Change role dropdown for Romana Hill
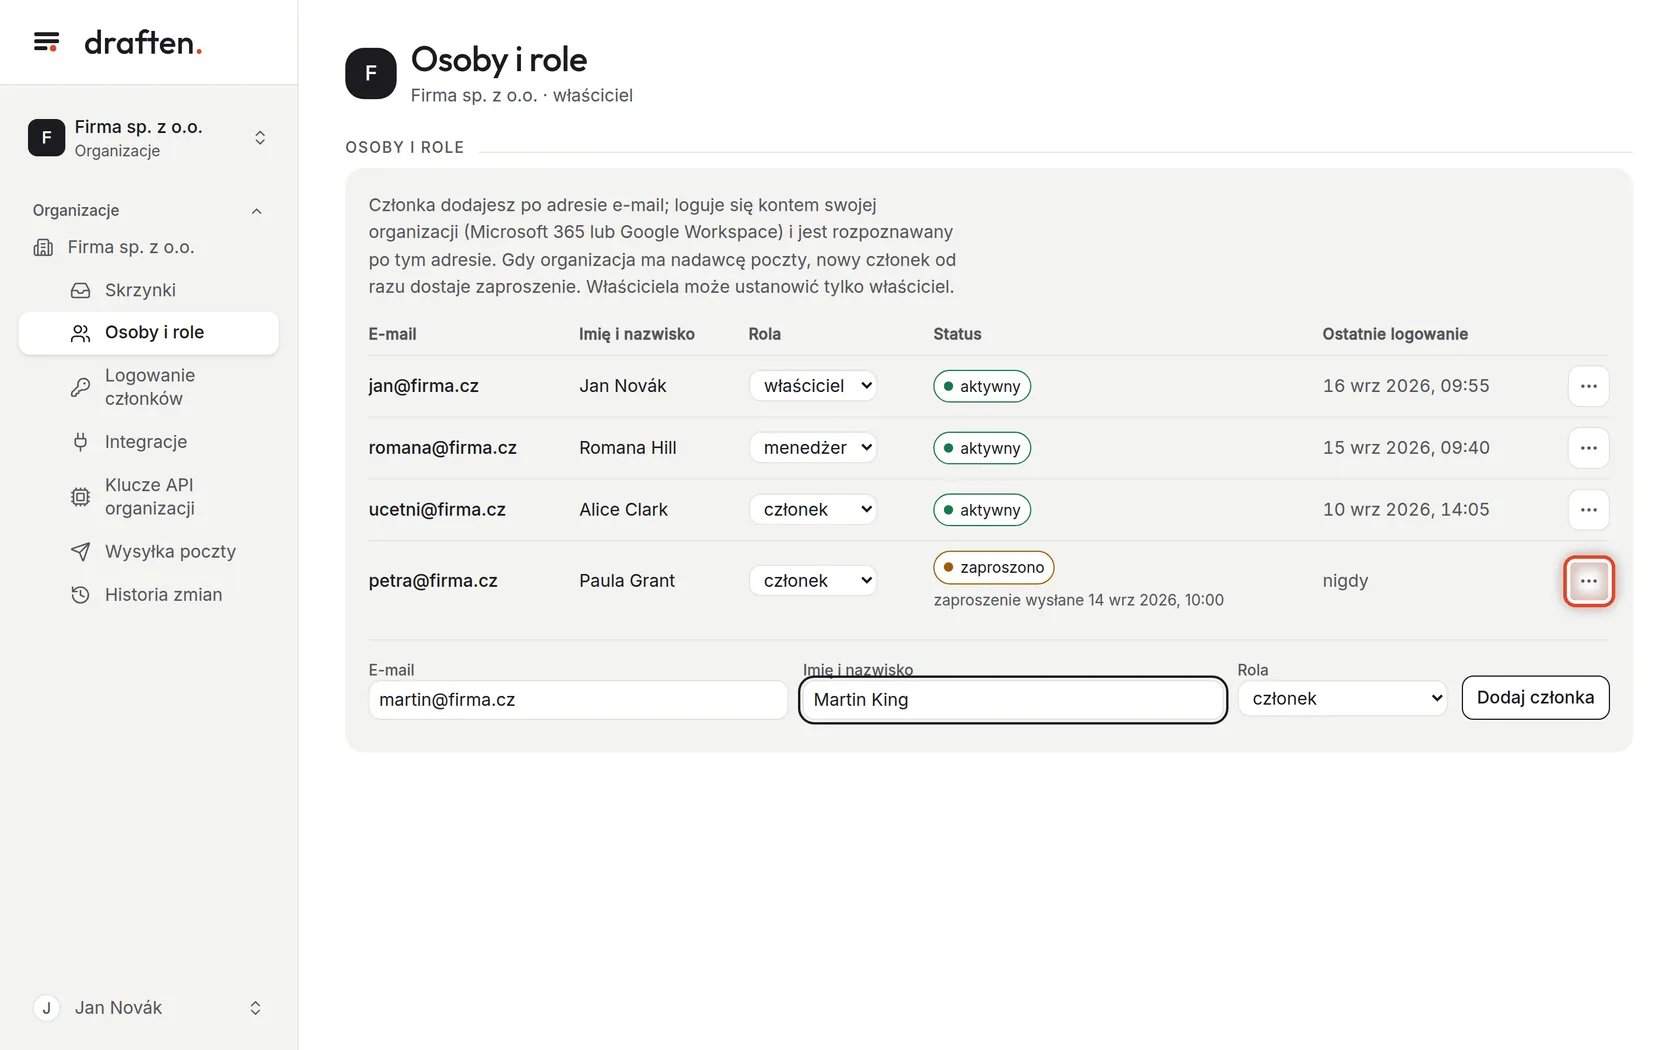Screen dimensions: 1680x1050 [813, 448]
